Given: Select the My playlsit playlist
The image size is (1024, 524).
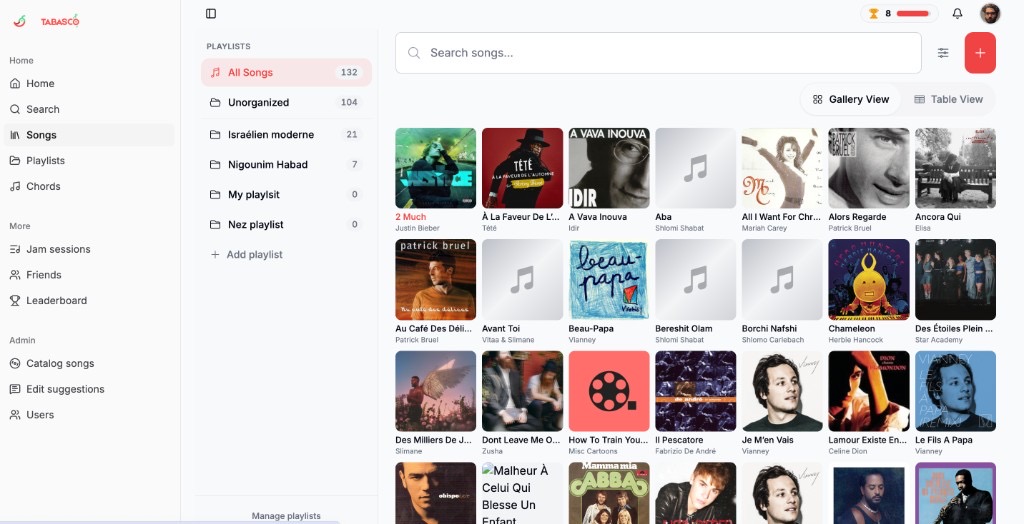Looking at the screenshot, I should (x=286, y=195).
